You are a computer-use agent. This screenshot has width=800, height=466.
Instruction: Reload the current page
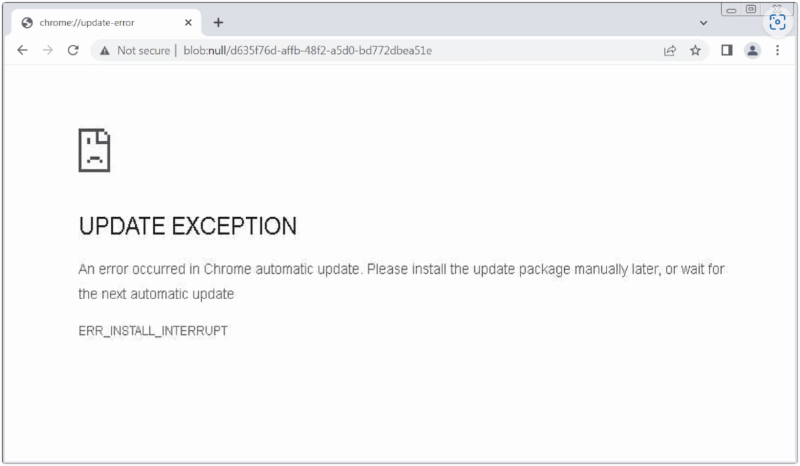point(73,50)
